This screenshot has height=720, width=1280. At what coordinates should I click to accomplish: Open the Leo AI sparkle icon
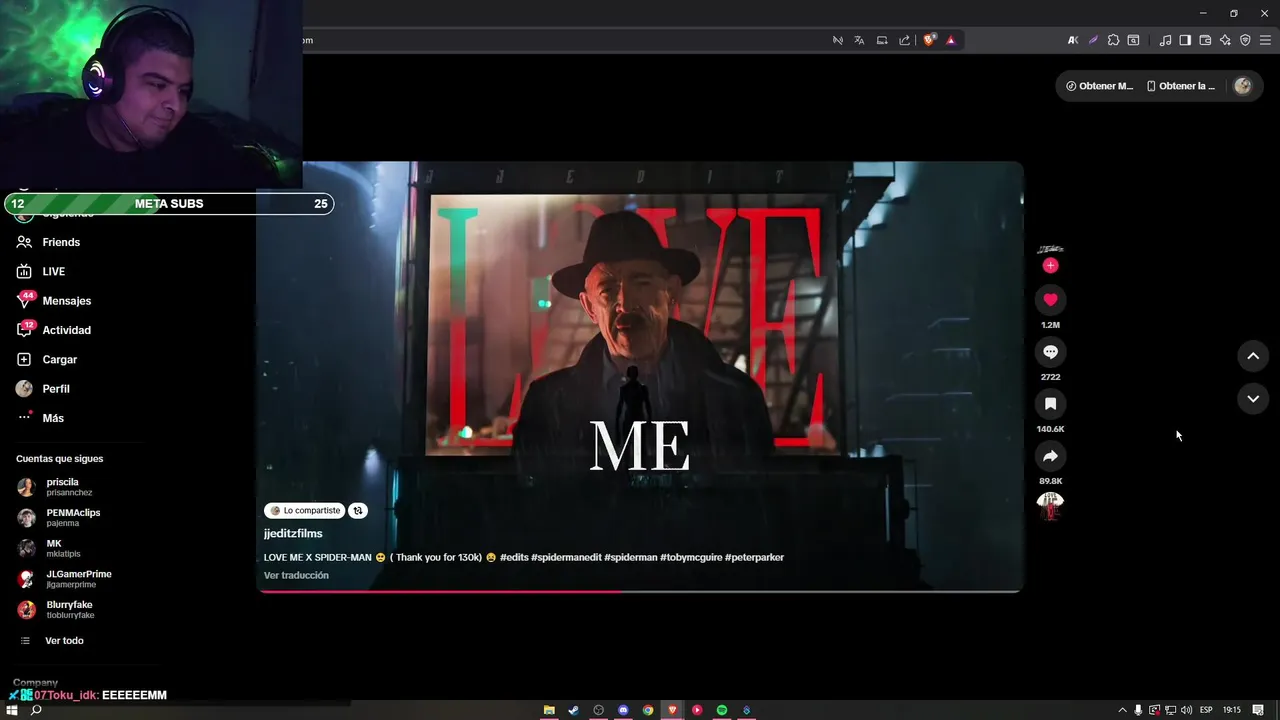tap(1225, 40)
